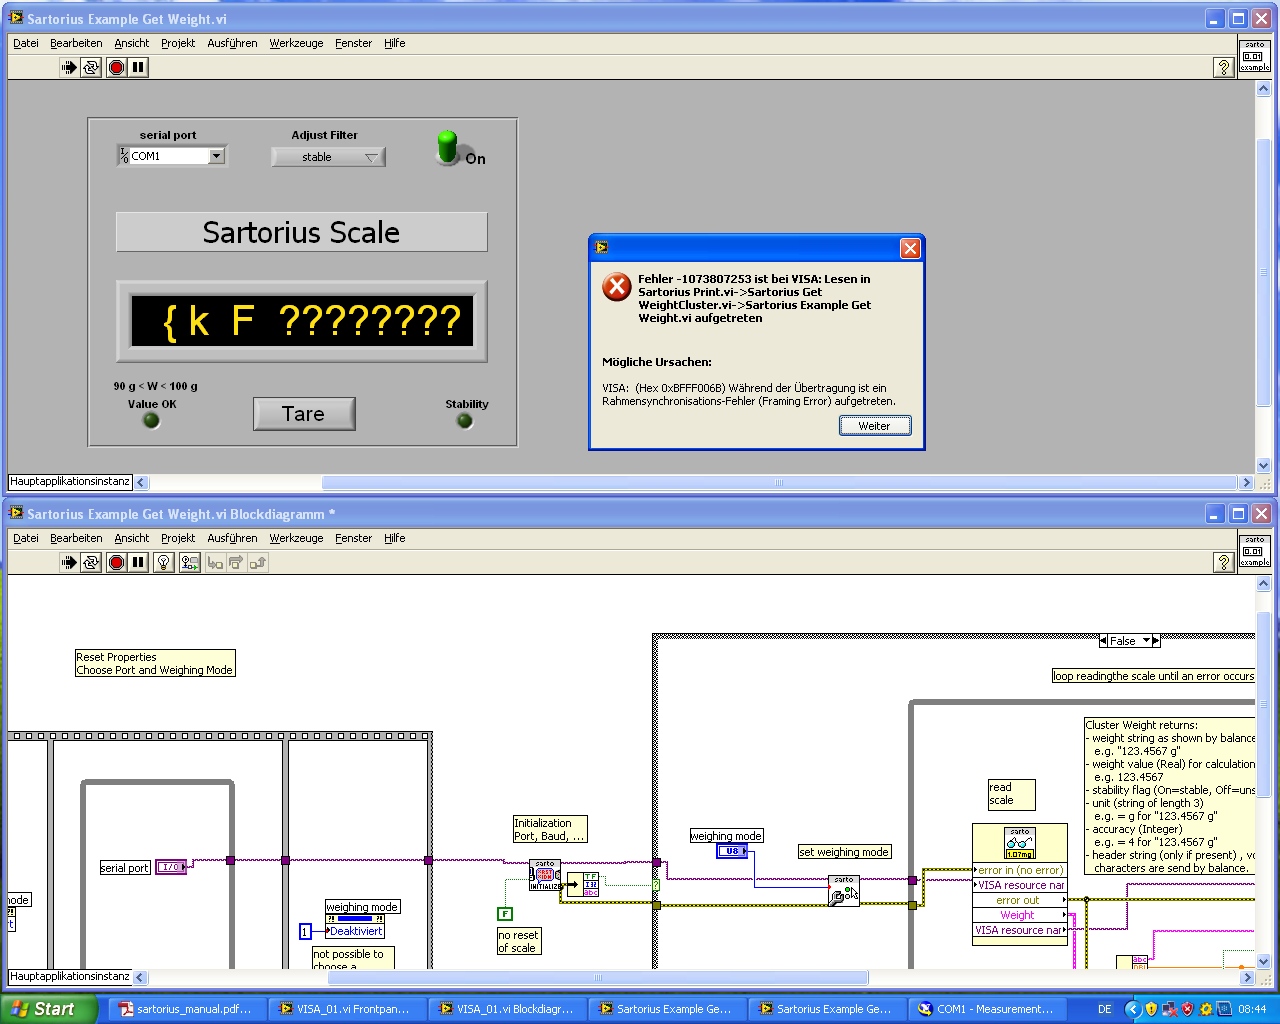Viewport: 1280px width, 1024px height.
Task: Click Run Continuously in the Blockdiagramm toolbar
Action: 91,562
